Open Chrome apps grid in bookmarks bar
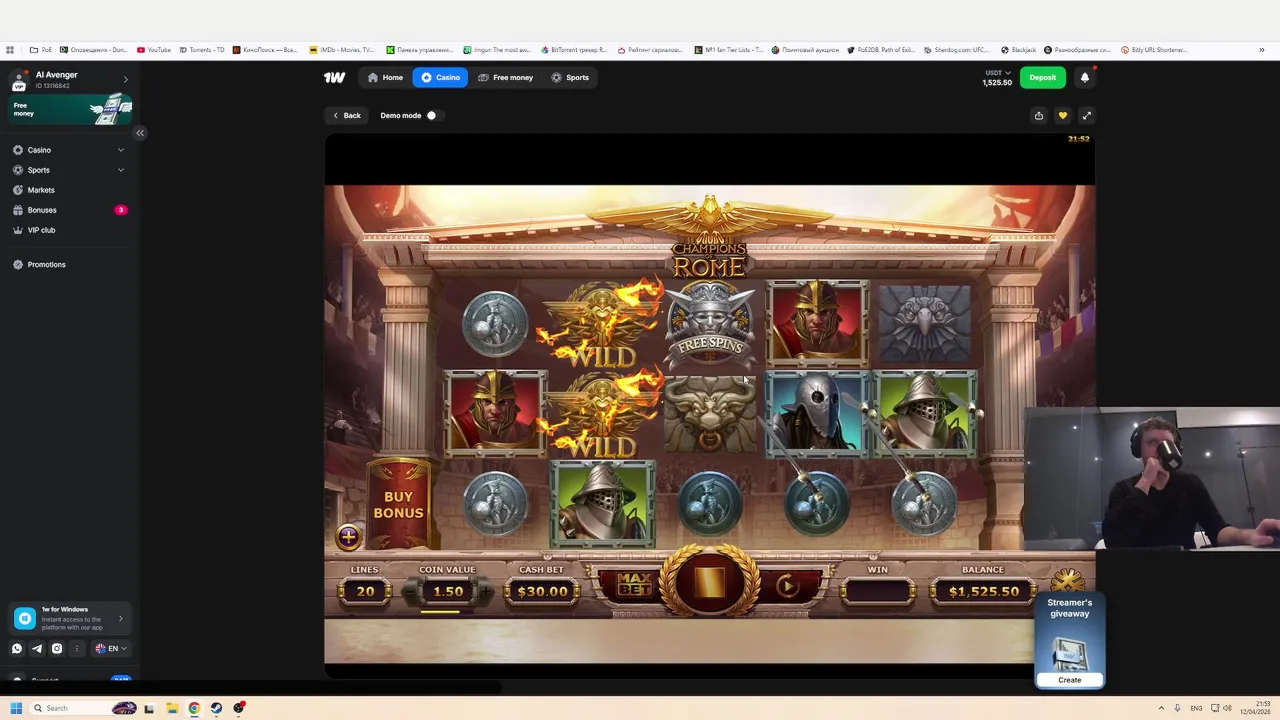The width and height of the screenshot is (1280, 720). click(x=10, y=50)
